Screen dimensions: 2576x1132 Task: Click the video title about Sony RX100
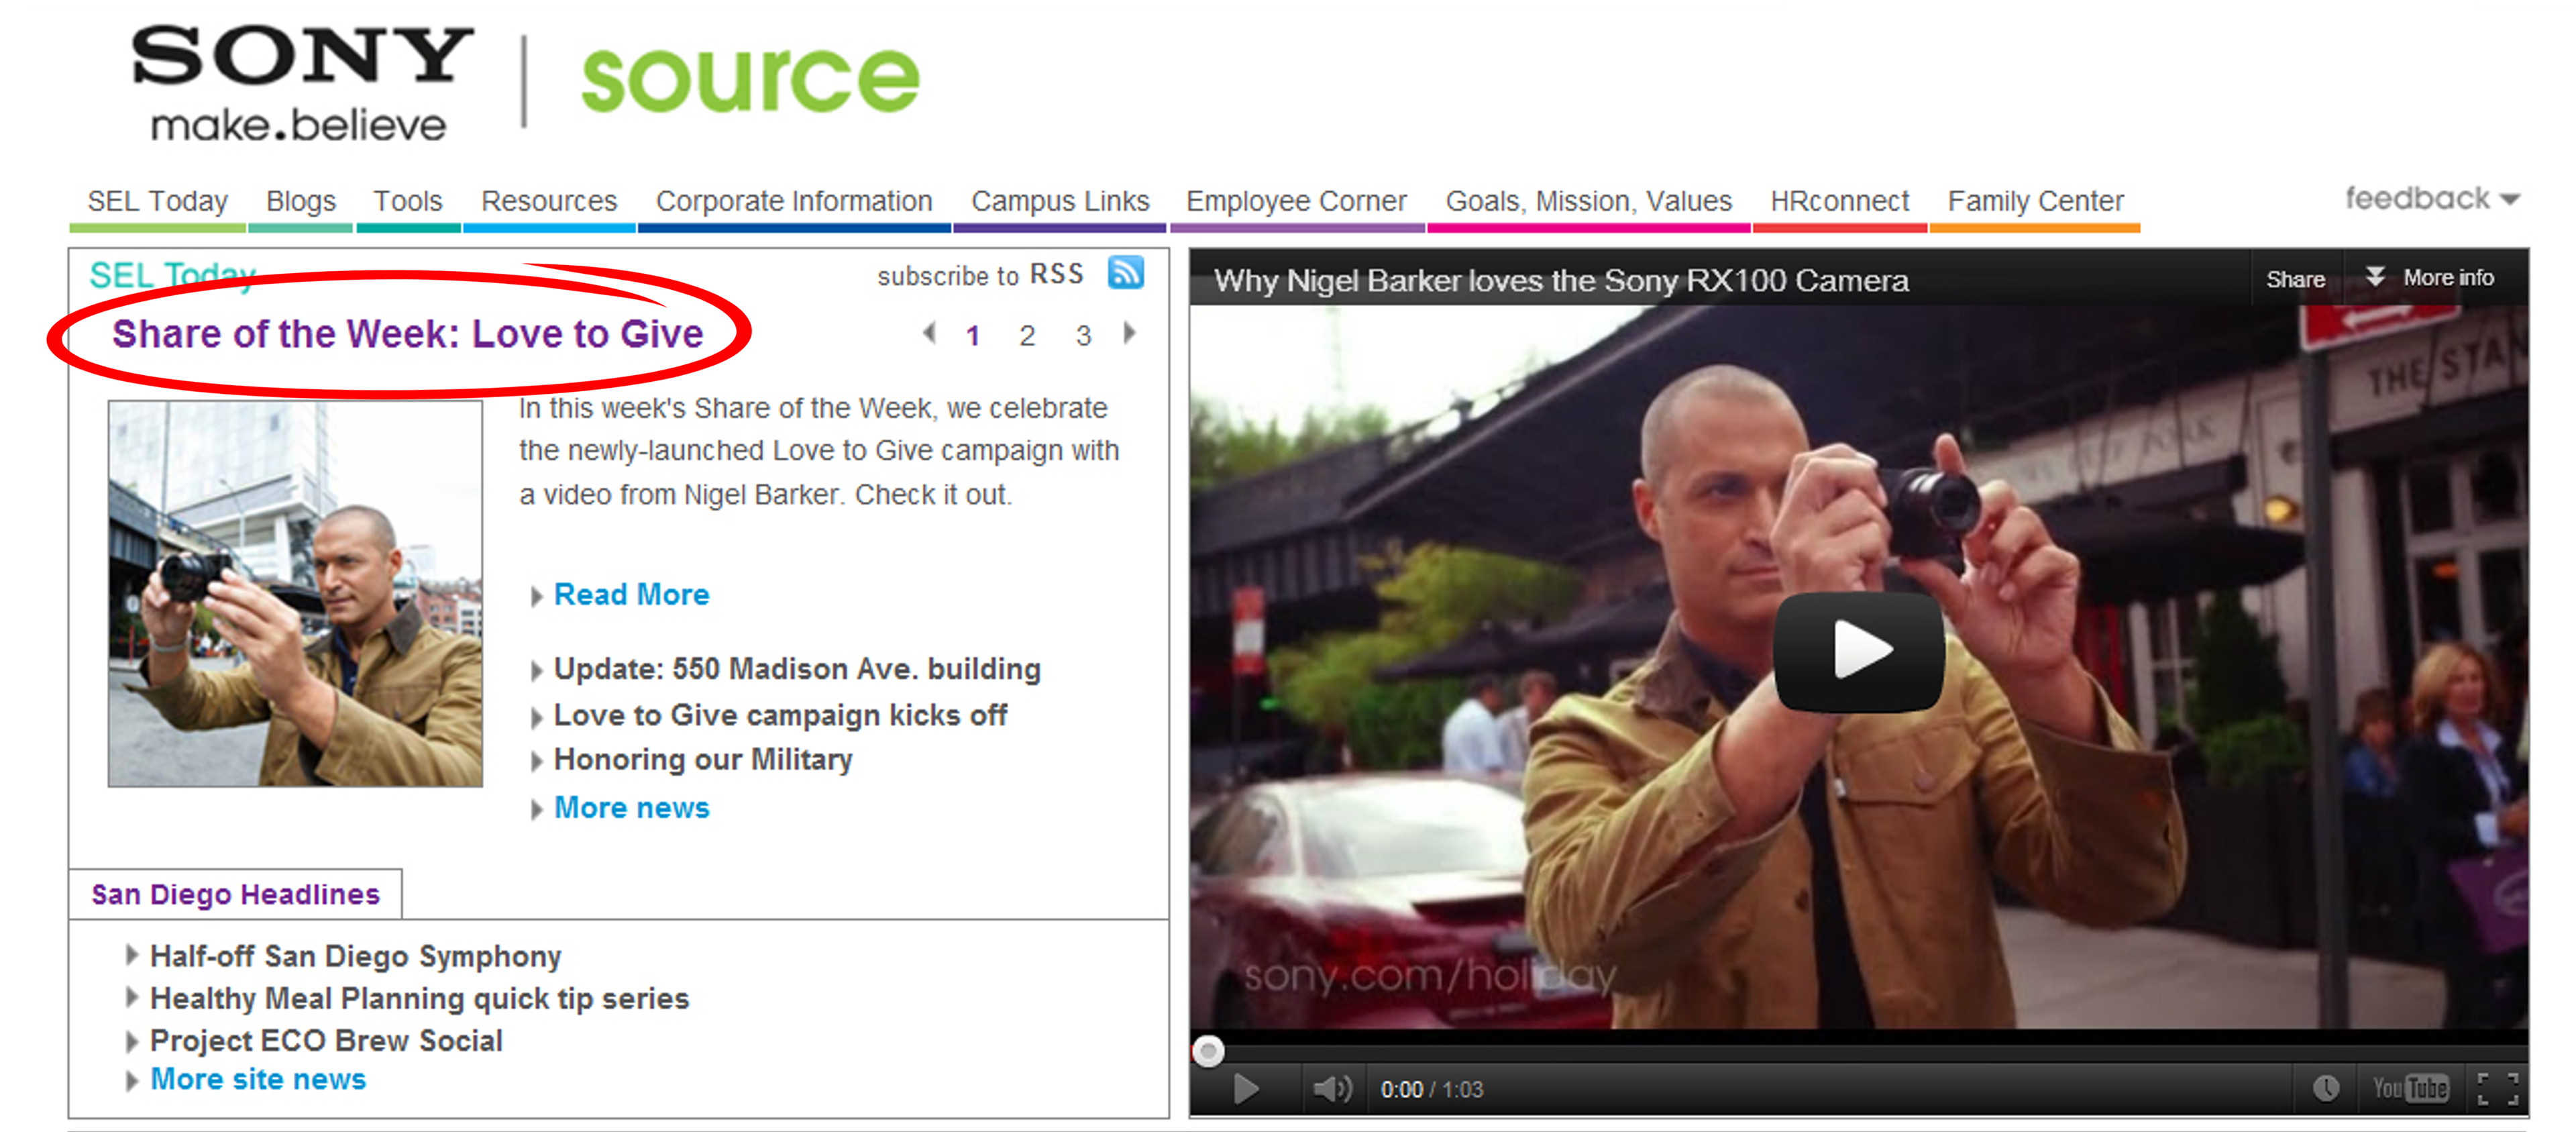click(1561, 281)
